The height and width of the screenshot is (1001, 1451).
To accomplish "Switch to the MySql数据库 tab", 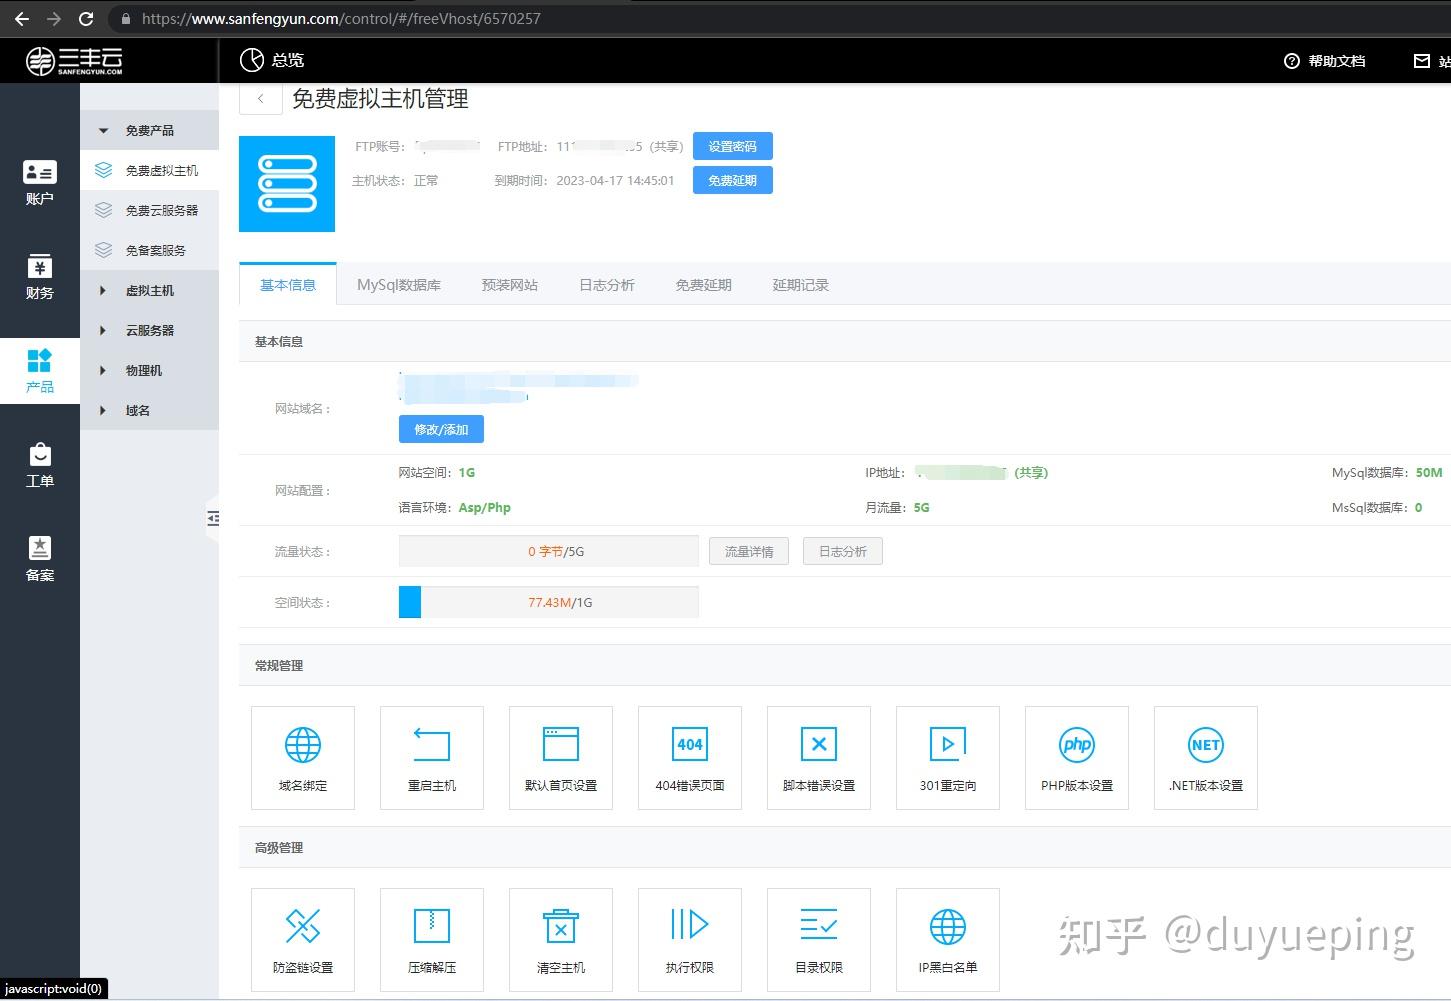I will click(399, 285).
